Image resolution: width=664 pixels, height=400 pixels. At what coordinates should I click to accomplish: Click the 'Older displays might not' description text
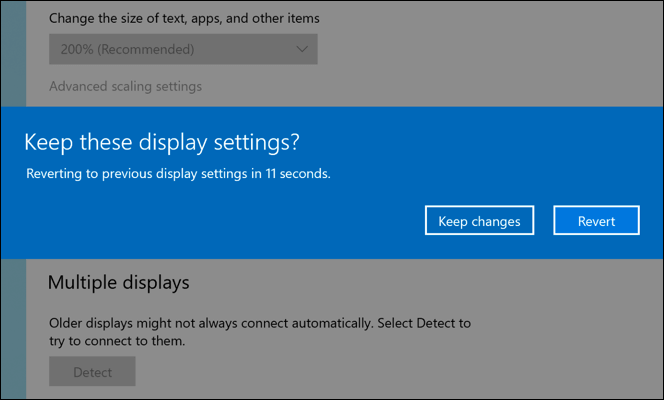(260, 324)
